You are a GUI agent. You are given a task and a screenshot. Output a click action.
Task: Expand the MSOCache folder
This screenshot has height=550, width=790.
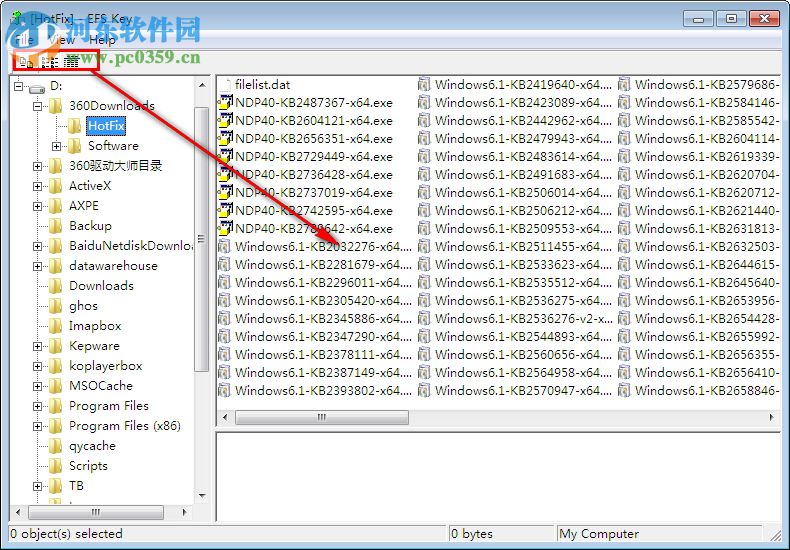pyautogui.click(x=37, y=386)
